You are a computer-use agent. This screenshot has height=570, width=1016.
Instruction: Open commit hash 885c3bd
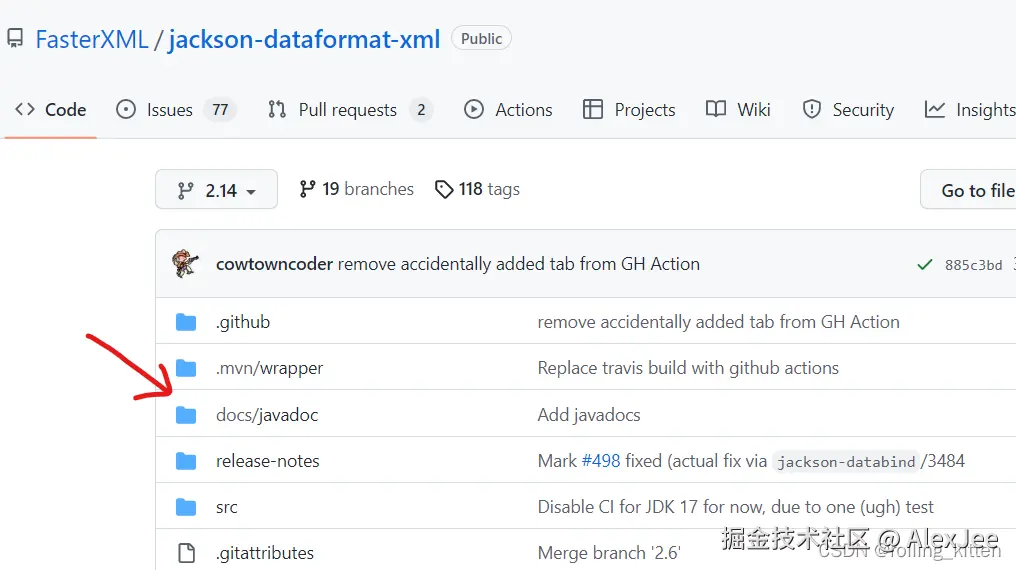(x=973, y=265)
